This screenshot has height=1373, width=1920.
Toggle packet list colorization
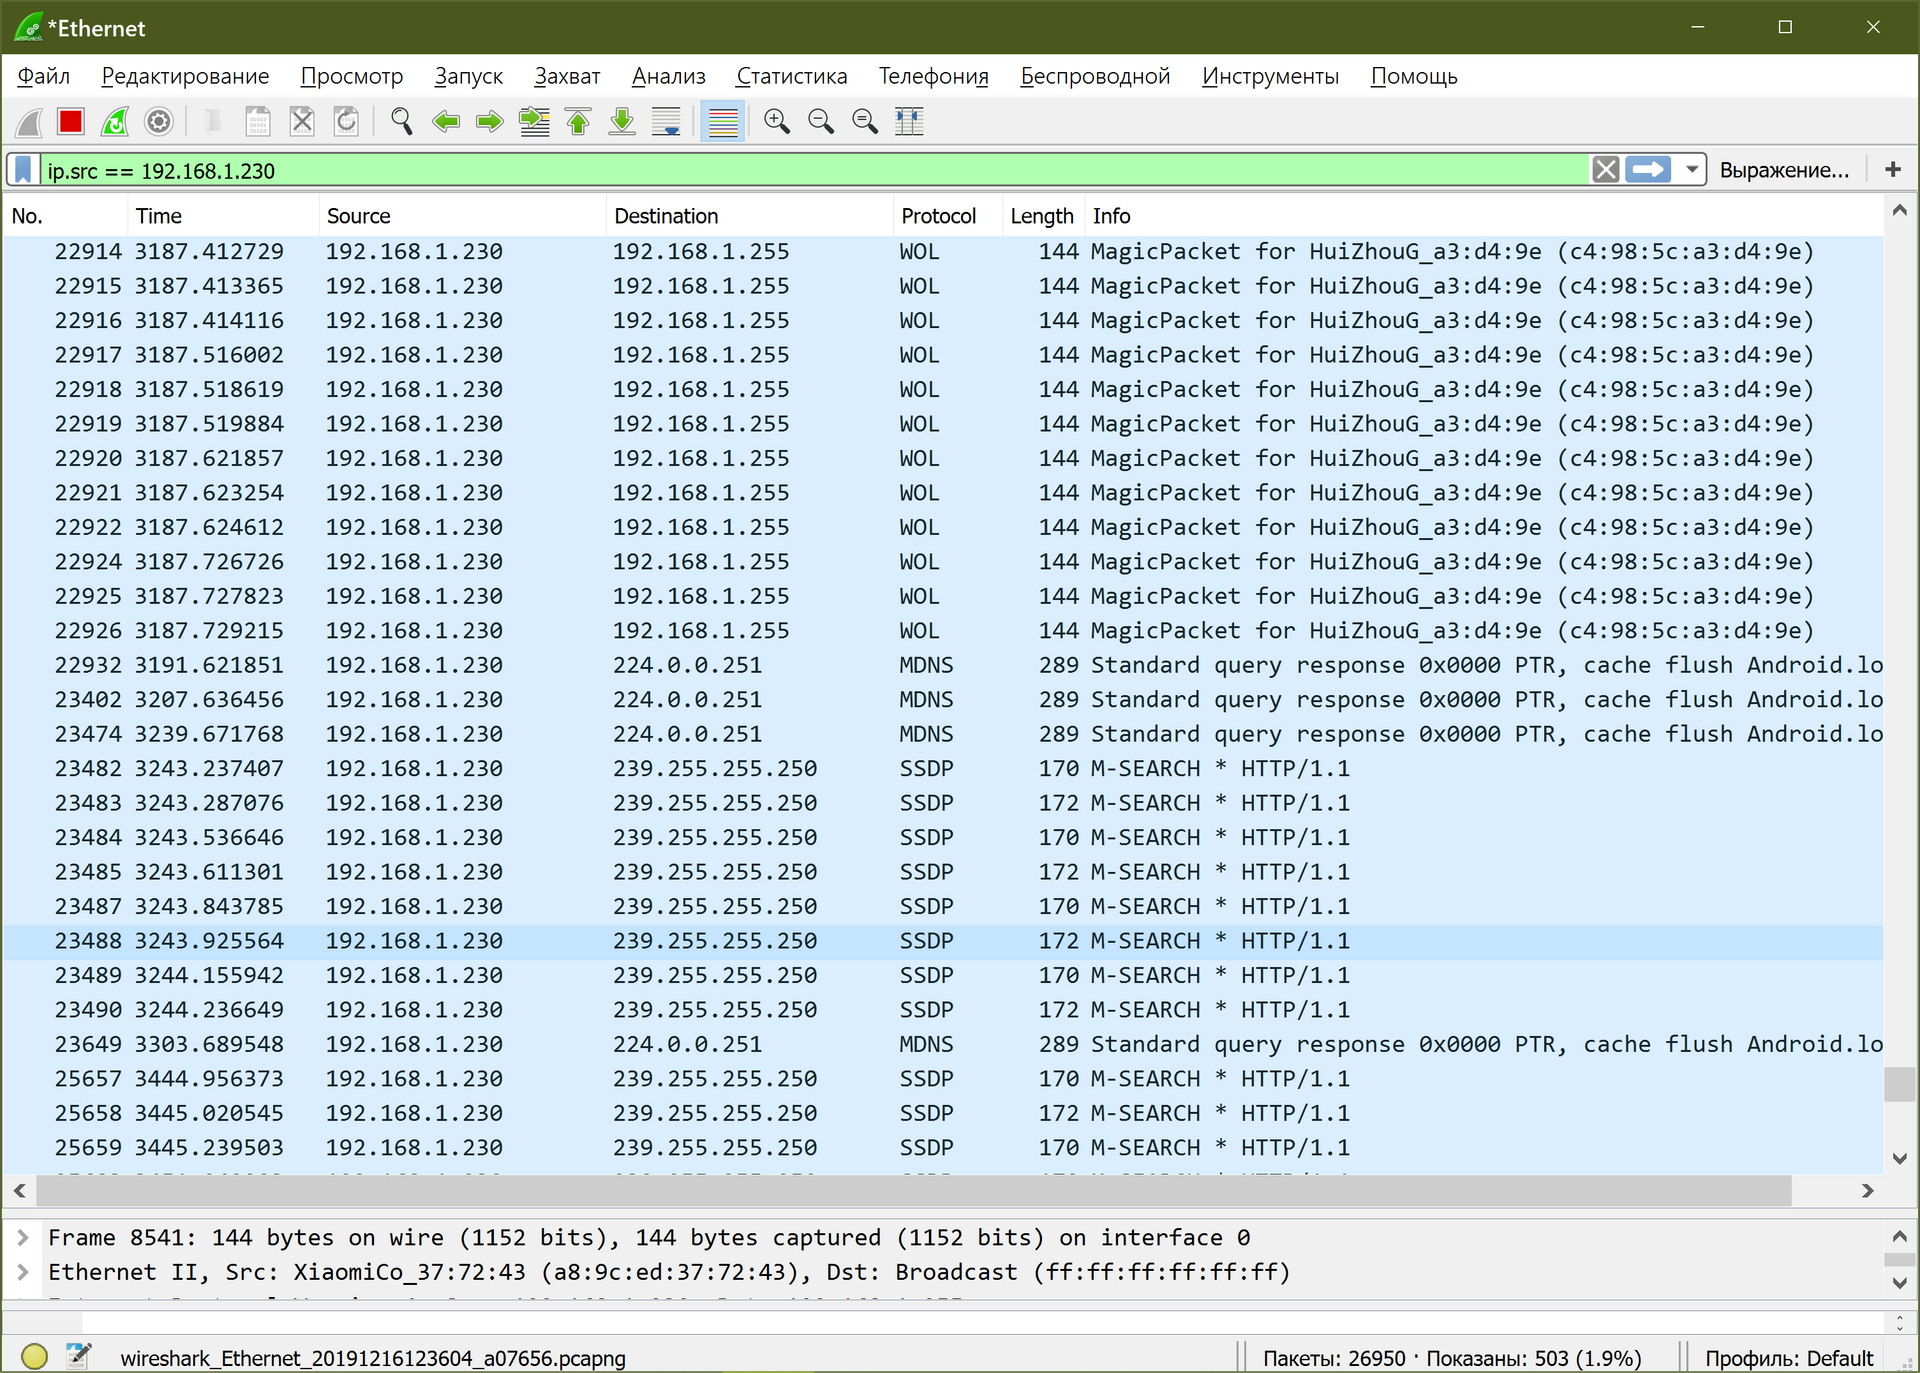(x=722, y=122)
